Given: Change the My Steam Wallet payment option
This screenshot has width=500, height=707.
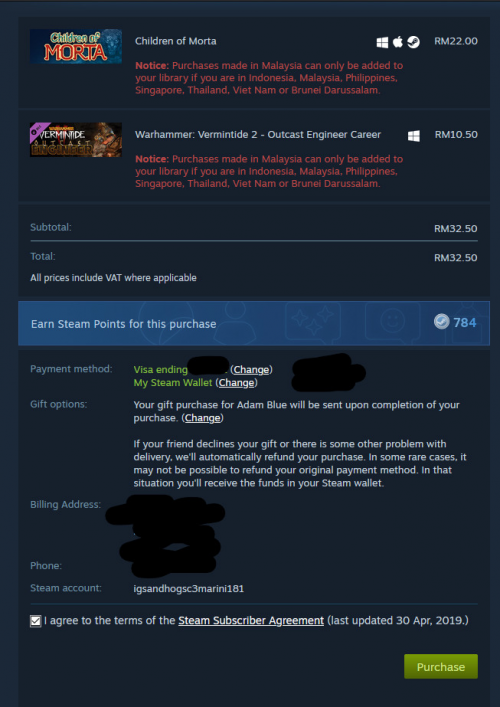Looking at the screenshot, I should 236,383.
